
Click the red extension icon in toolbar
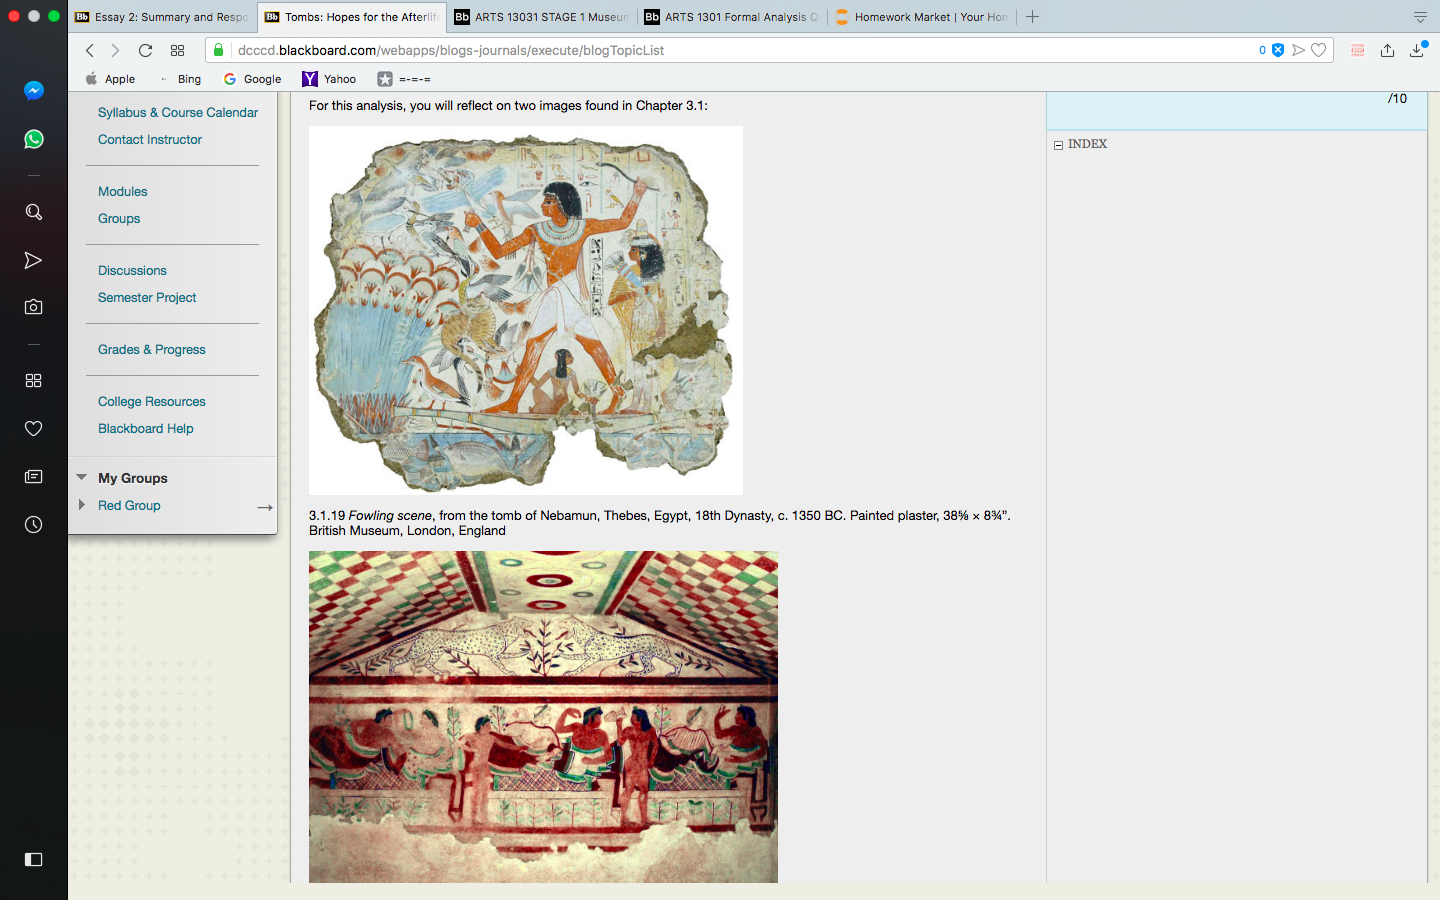click(1358, 50)
